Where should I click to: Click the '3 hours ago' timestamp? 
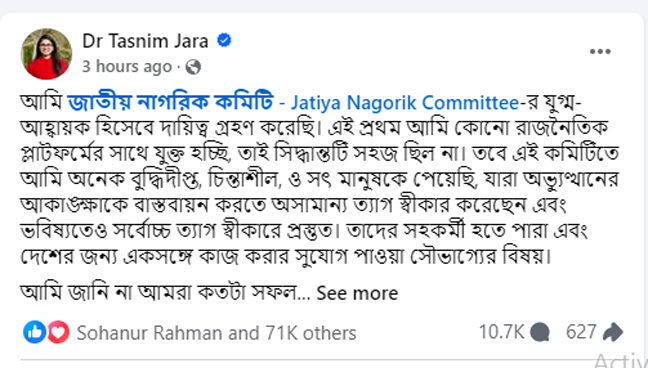point(127,67)
